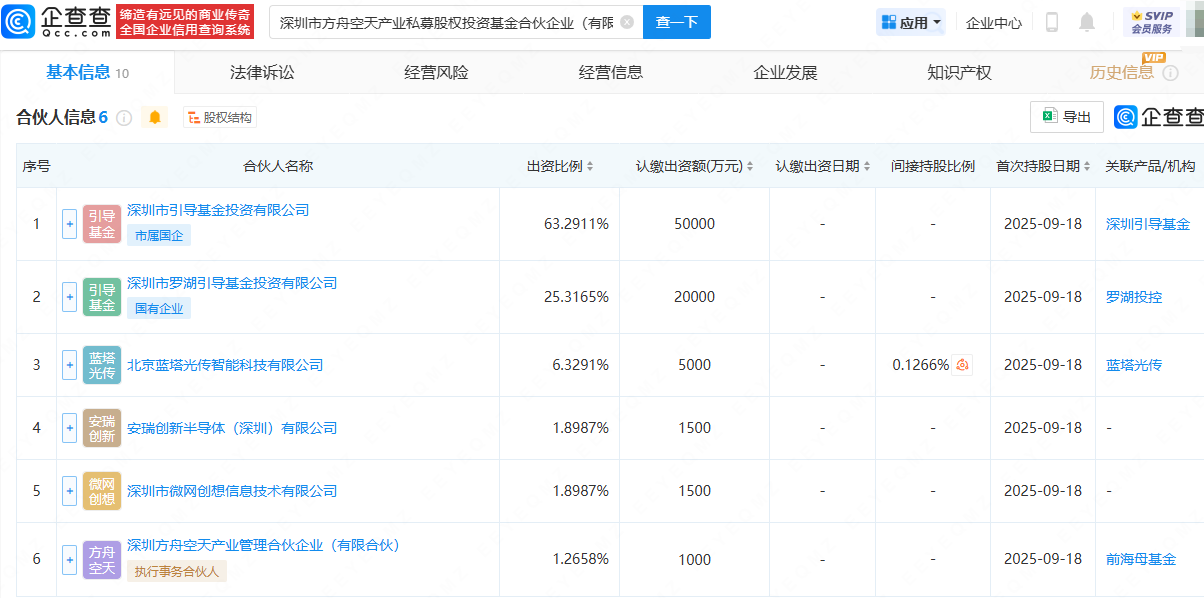Open notifications via the gray header bell

click(1087, 22)
